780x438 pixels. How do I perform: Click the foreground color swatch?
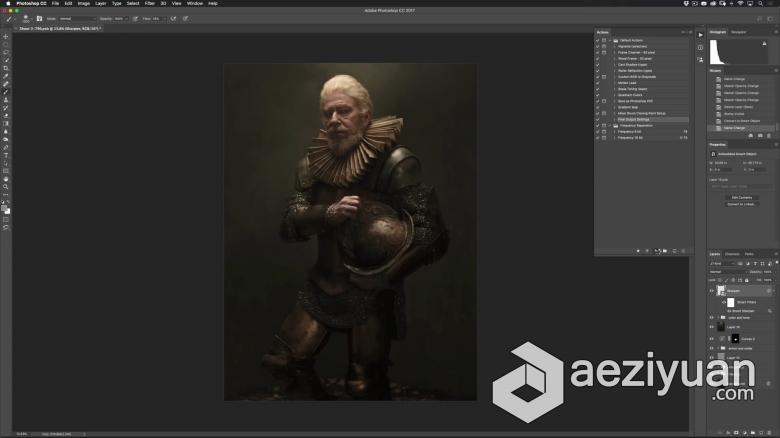coord(4,208)
